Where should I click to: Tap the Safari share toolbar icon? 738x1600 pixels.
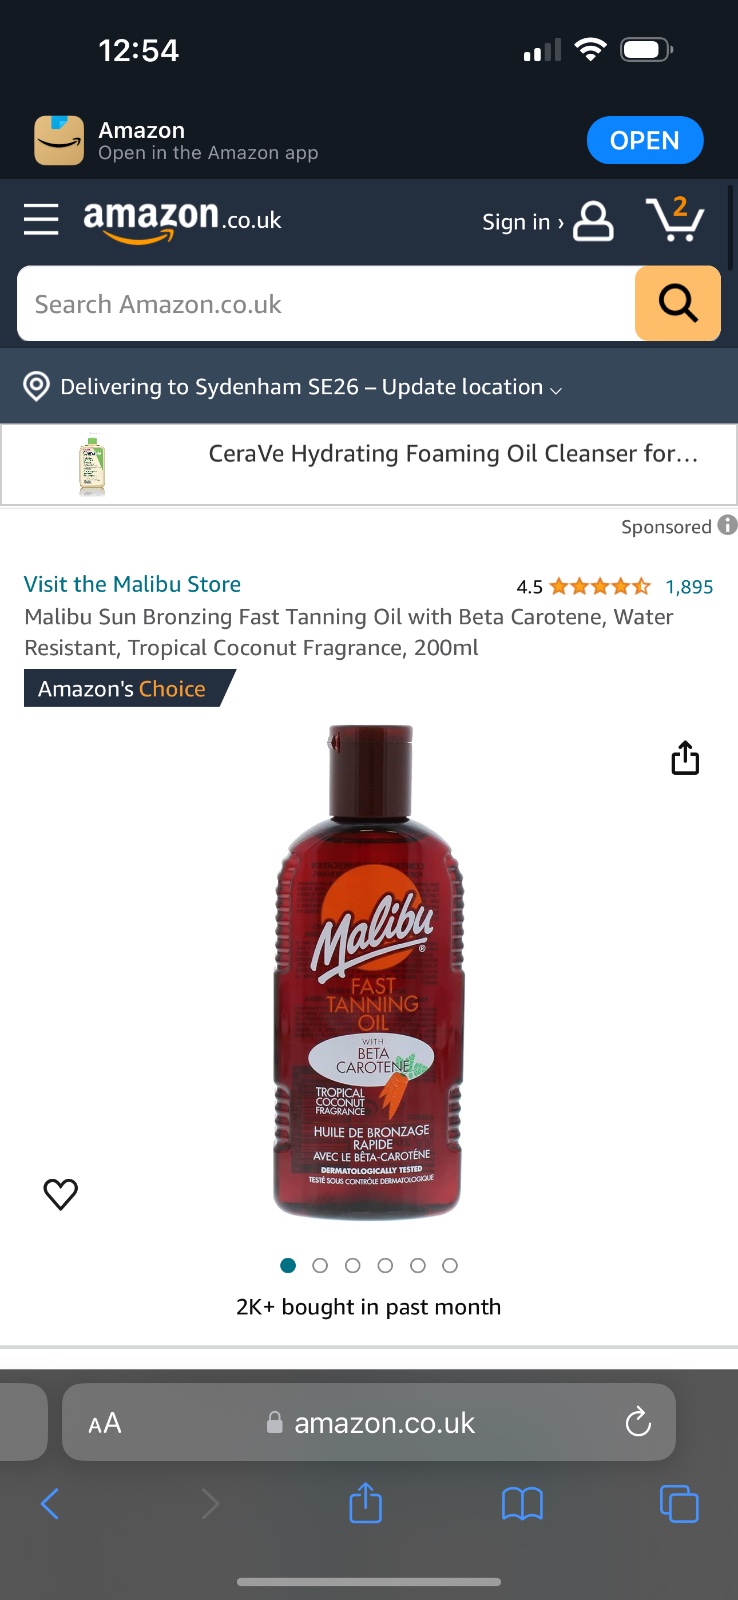[366, 1502]
